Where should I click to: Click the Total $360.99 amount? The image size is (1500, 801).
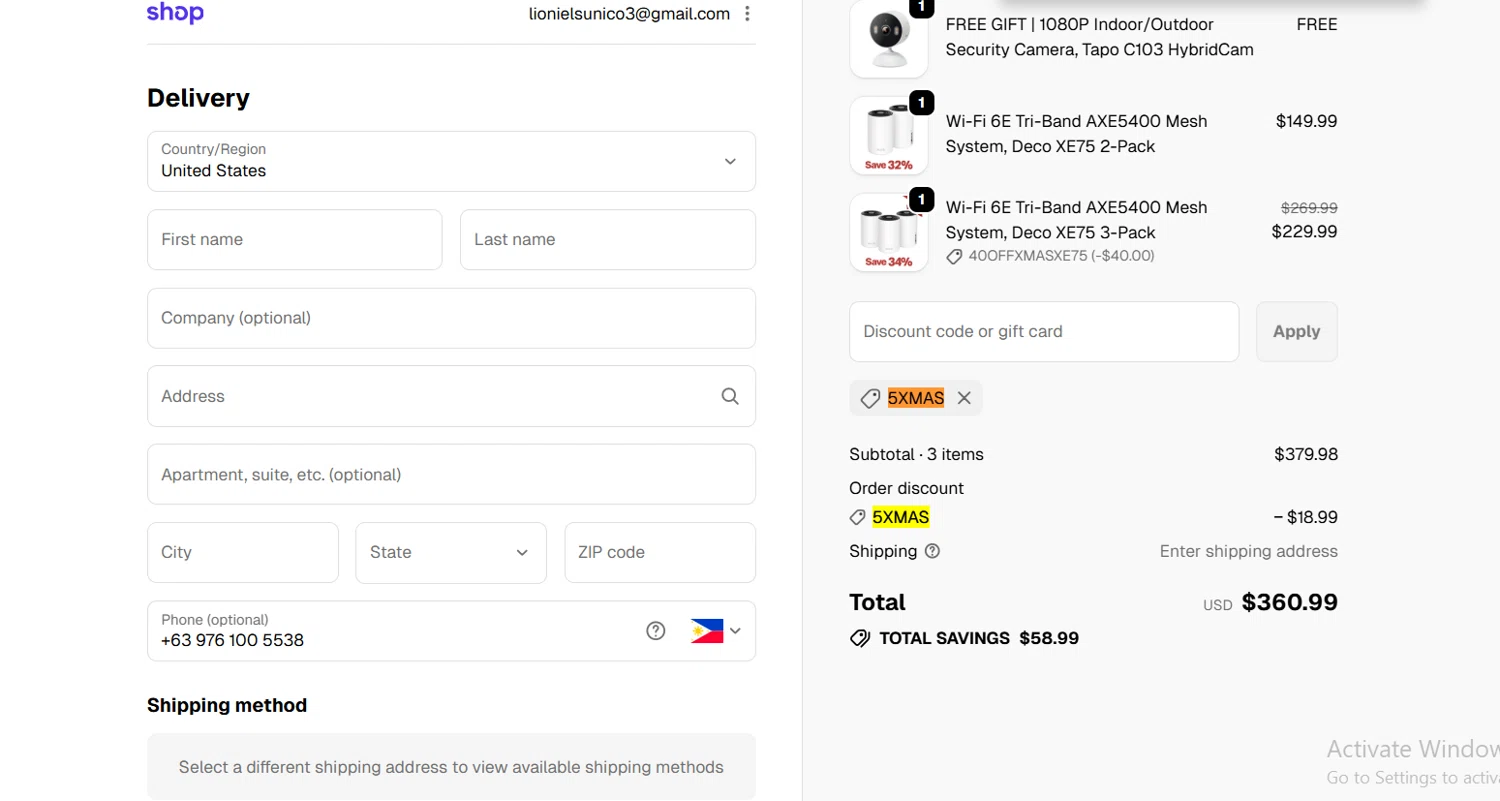click(1290, 602)
